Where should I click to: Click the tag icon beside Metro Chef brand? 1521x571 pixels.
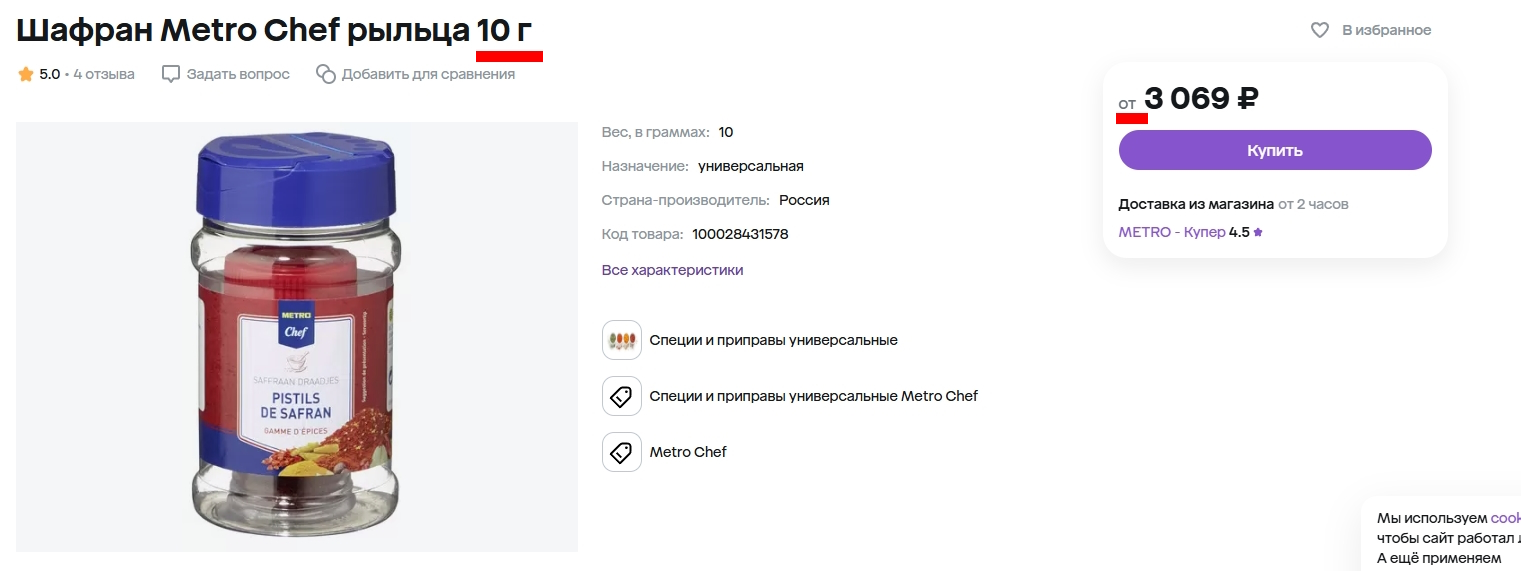tap(622, 452)
